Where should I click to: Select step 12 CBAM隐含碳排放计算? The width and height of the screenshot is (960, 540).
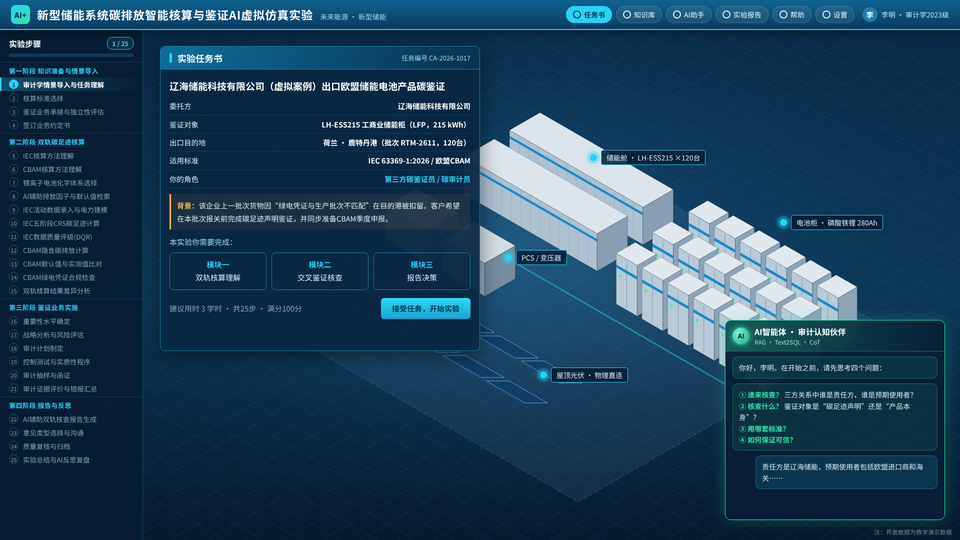pyautogui.click(x=71, y=250)
